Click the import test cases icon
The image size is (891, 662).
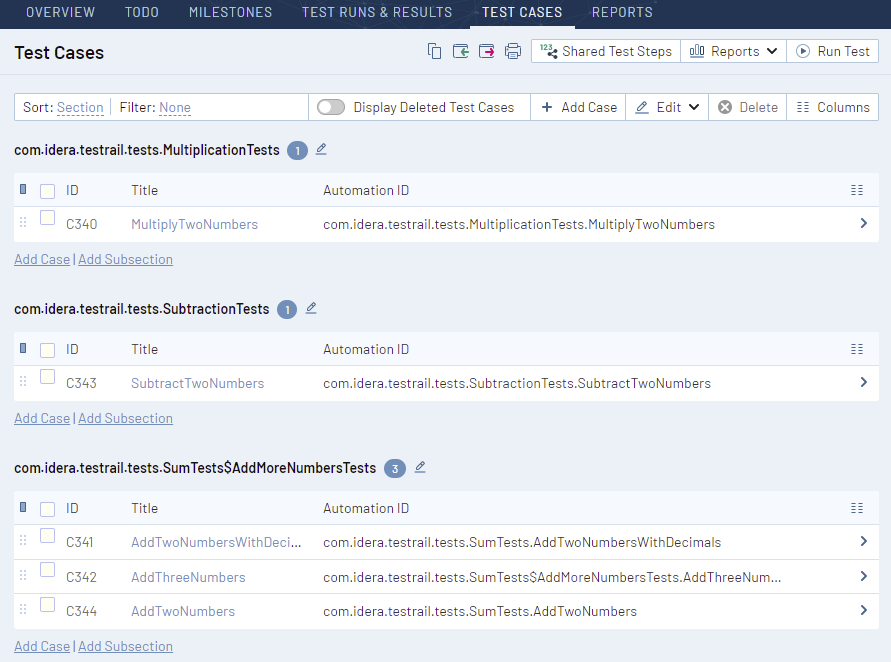460,51
